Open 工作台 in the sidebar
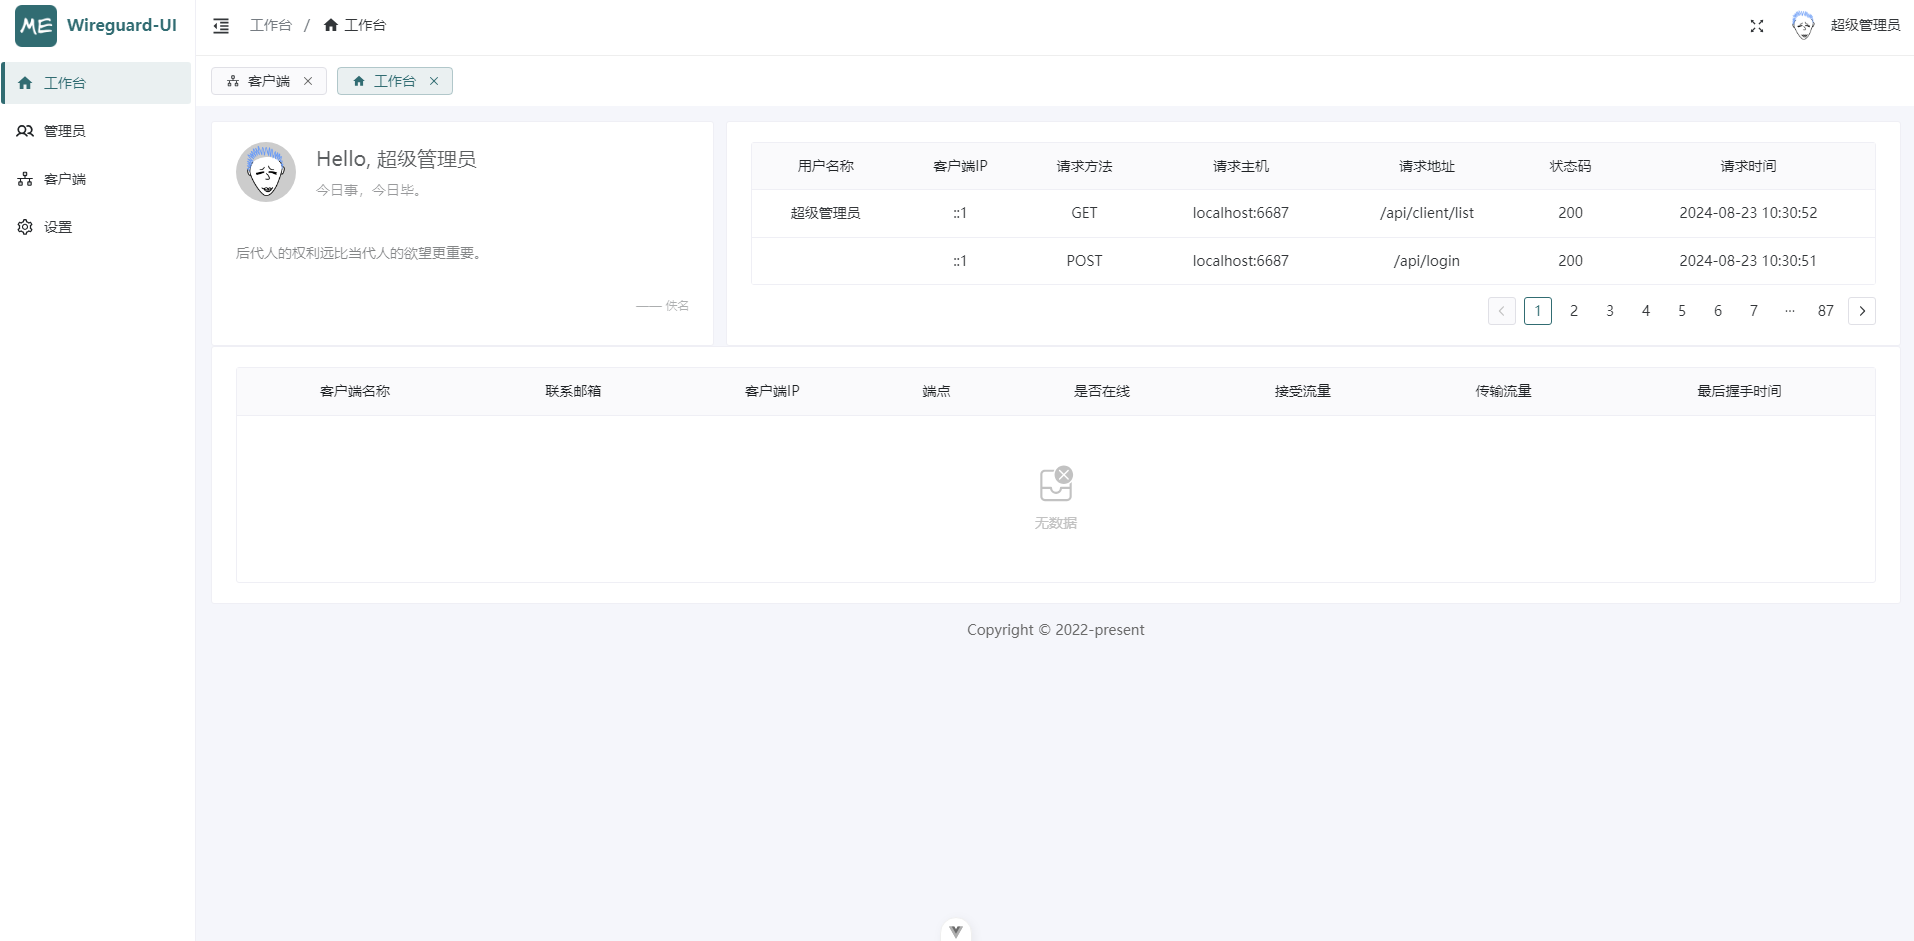Image resolution: width=1914 pixels, height=941 pixels. point(65,83)
